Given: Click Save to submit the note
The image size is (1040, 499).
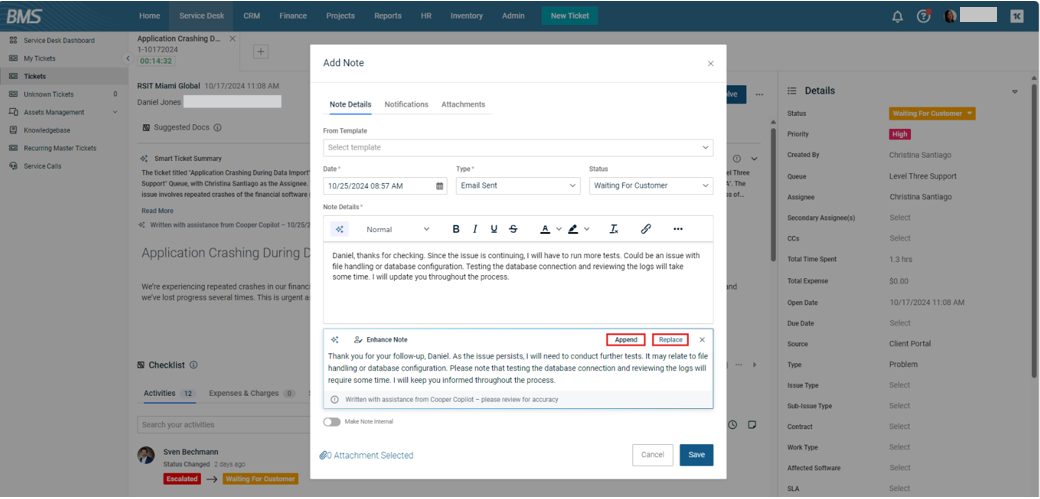Looking at the screenshot, I should point(696,455).
